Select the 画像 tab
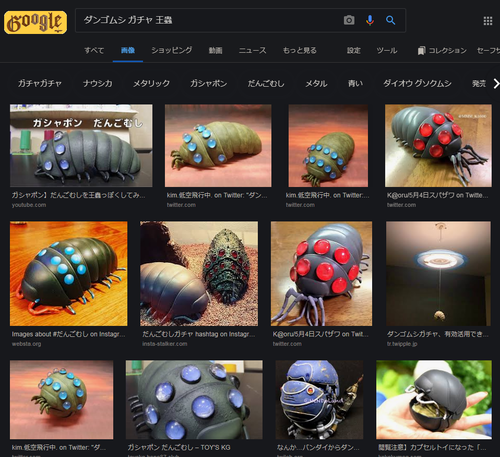 [128, 51]
